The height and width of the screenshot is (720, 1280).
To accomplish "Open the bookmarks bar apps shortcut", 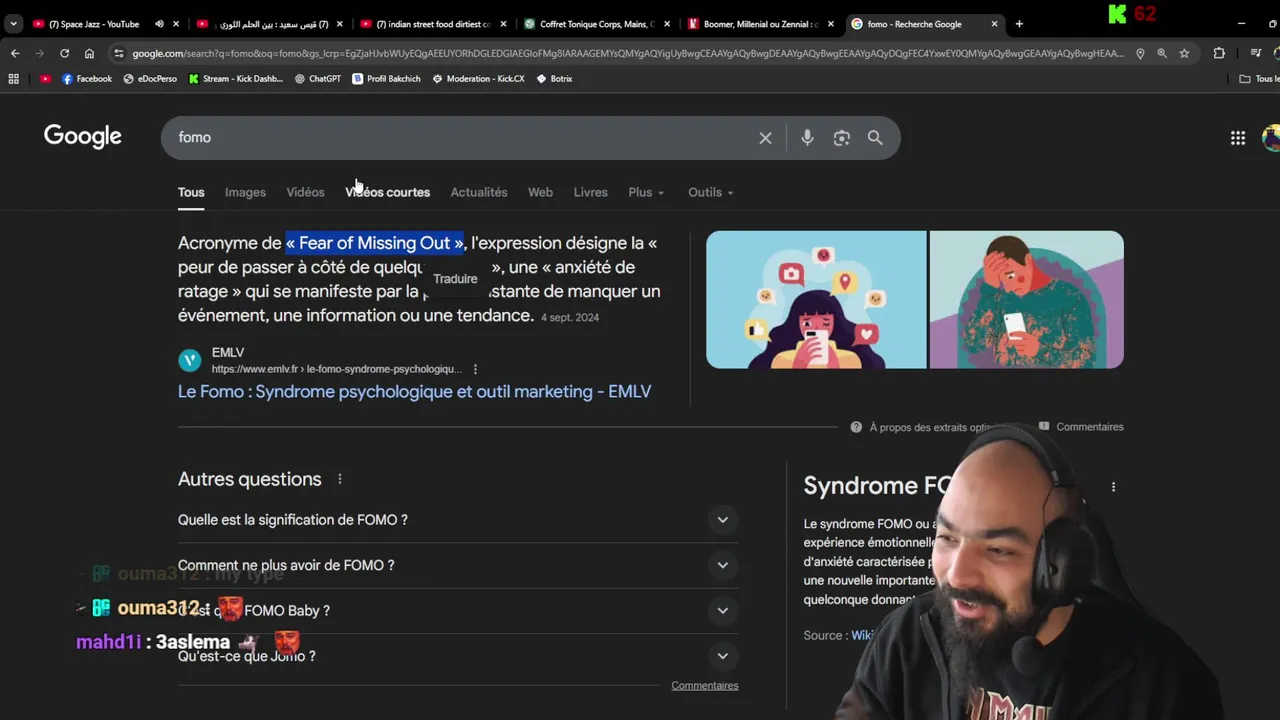I will point(14,79).
